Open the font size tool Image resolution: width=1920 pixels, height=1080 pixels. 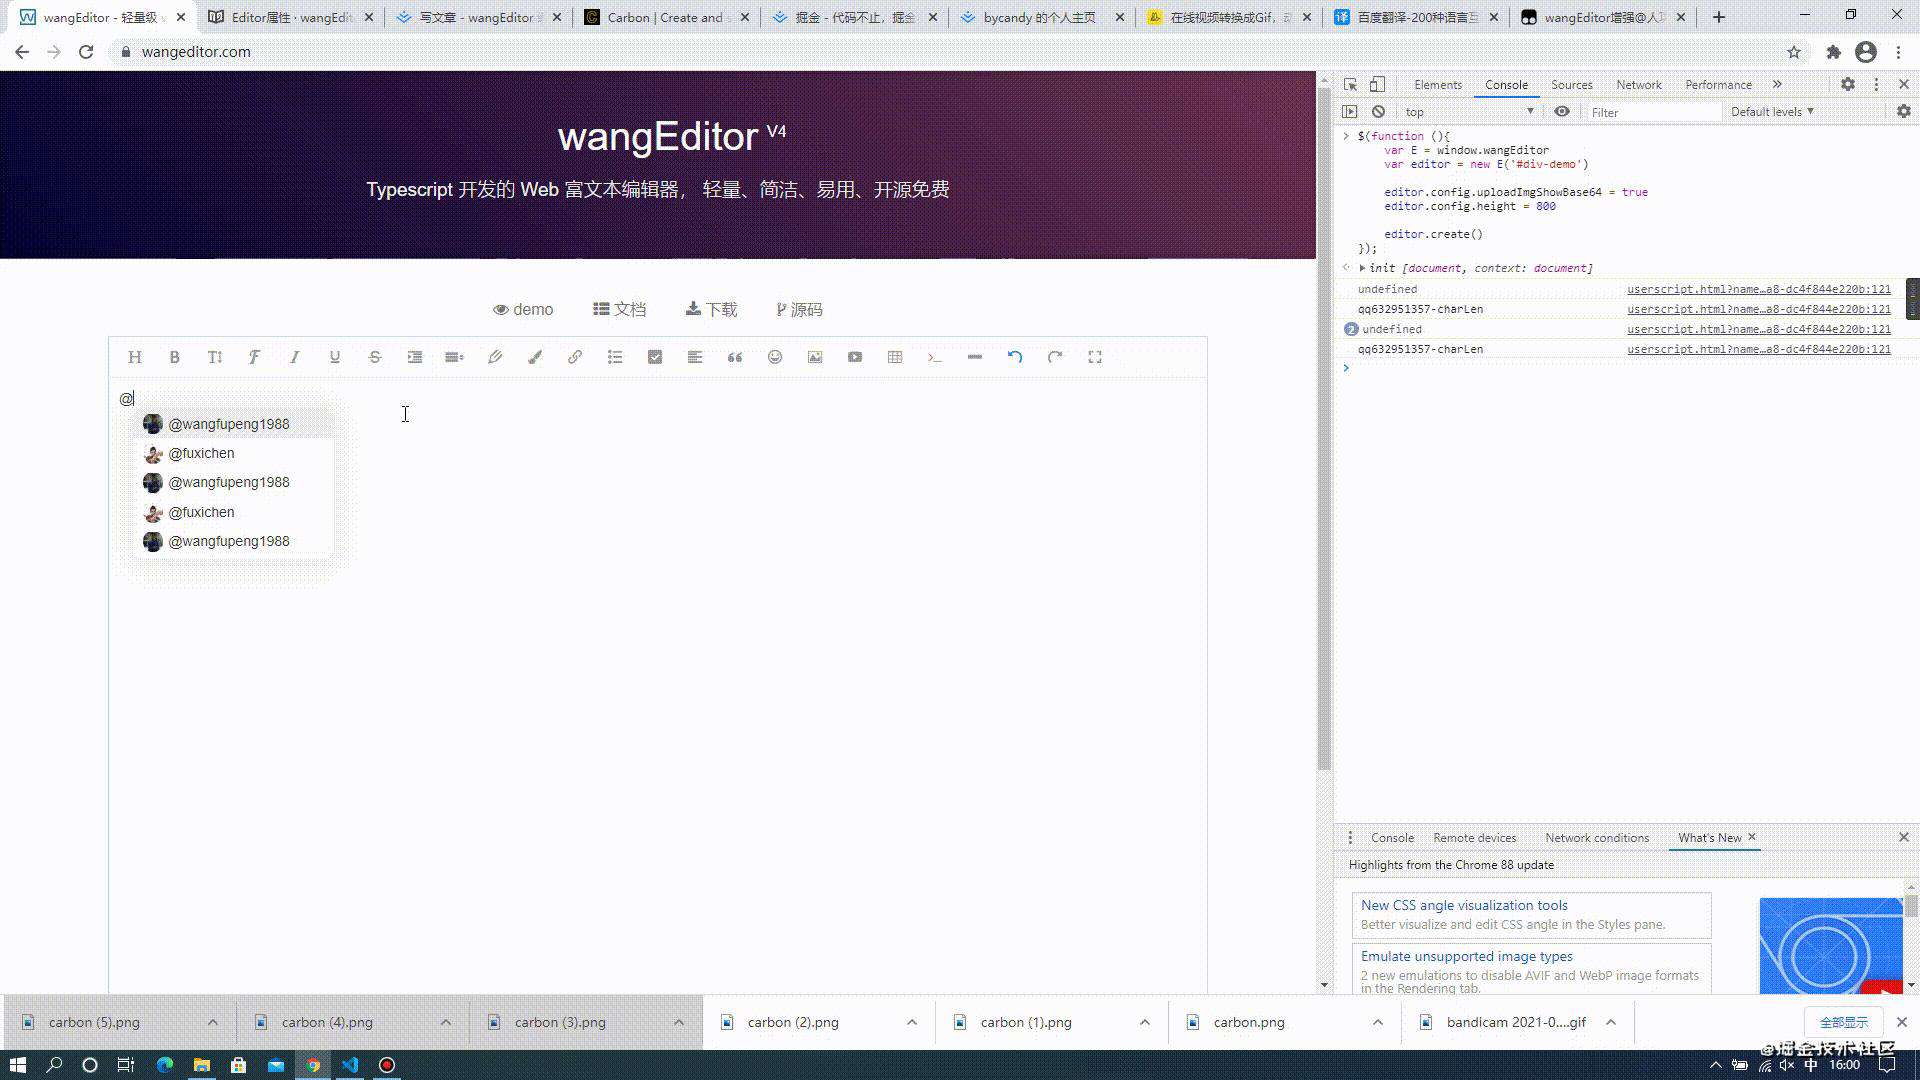[x=215, y=357]
